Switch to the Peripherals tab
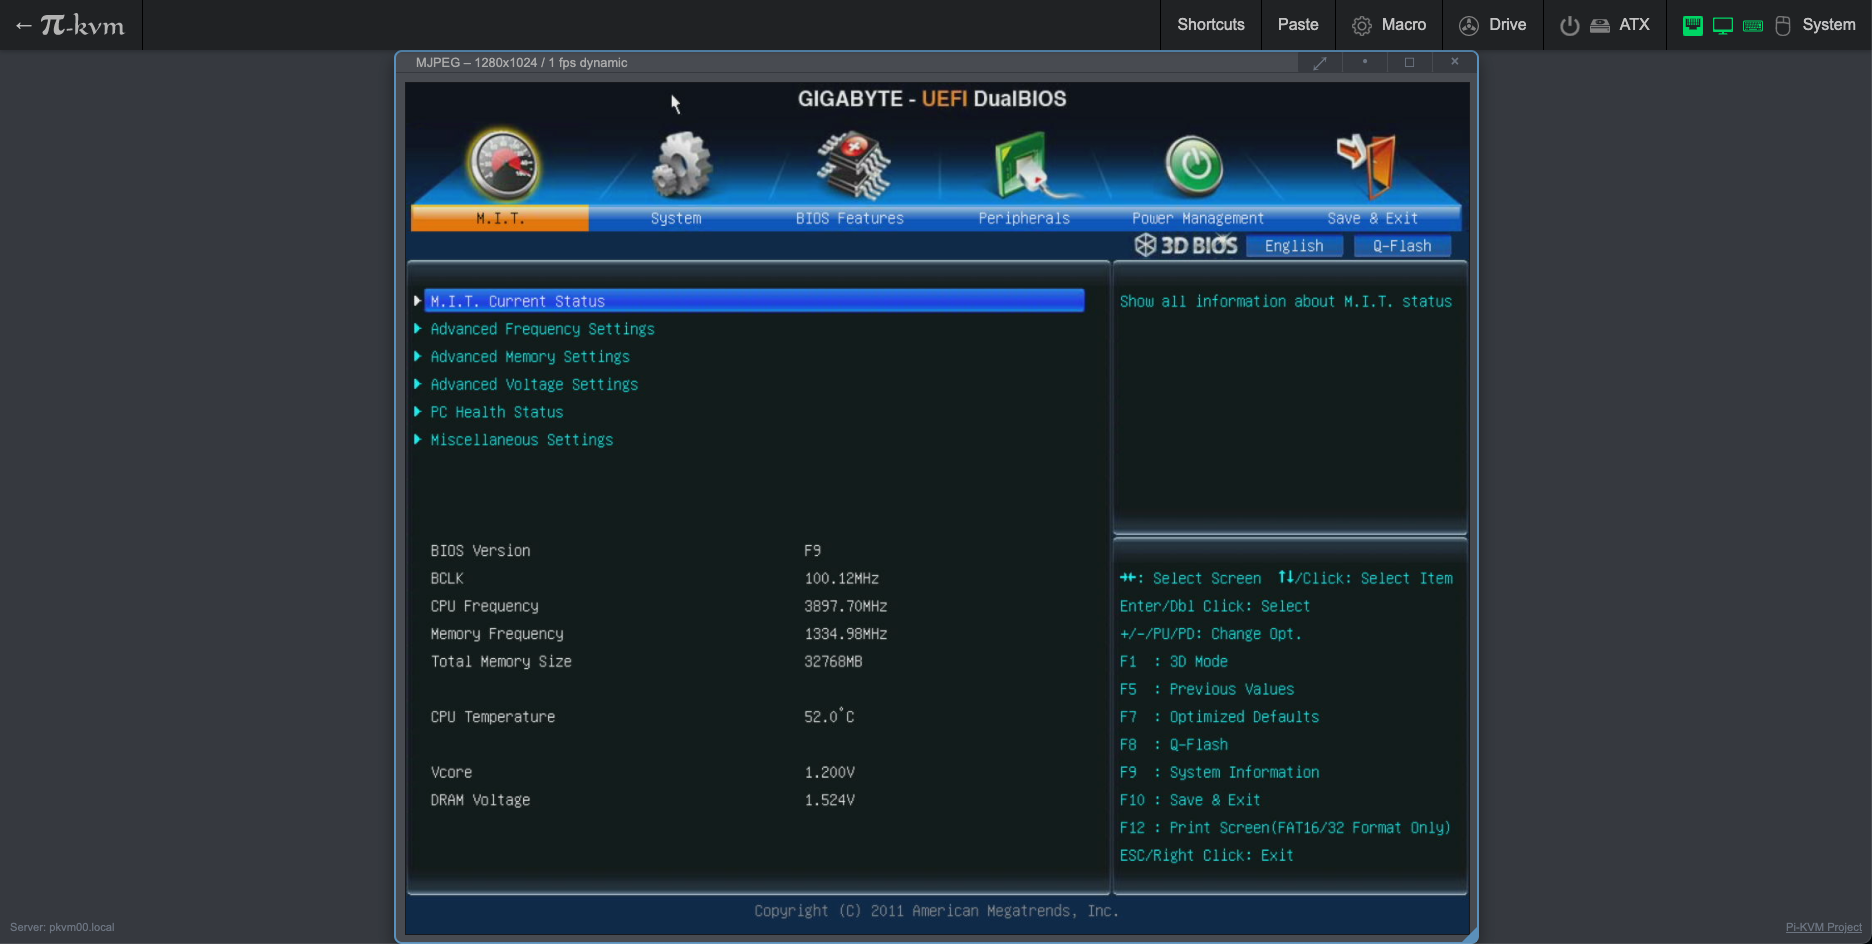 pyautogui.click(x=1024, y=218)
